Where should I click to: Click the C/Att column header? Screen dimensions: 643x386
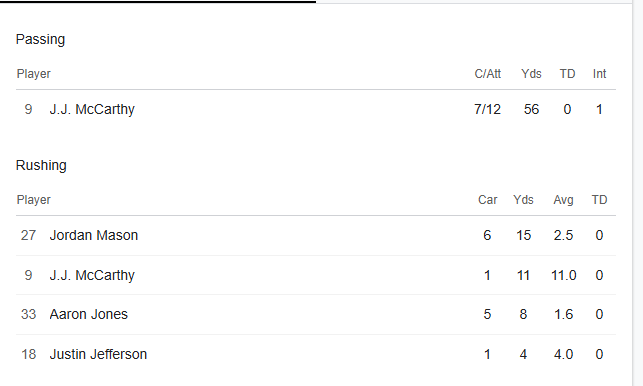tap(488, 74)
